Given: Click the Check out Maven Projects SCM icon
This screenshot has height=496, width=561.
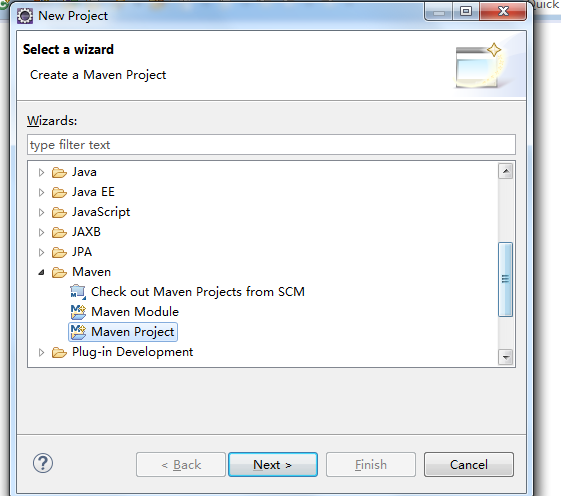Looking at the screenshot, I should (x=78, y=292).
